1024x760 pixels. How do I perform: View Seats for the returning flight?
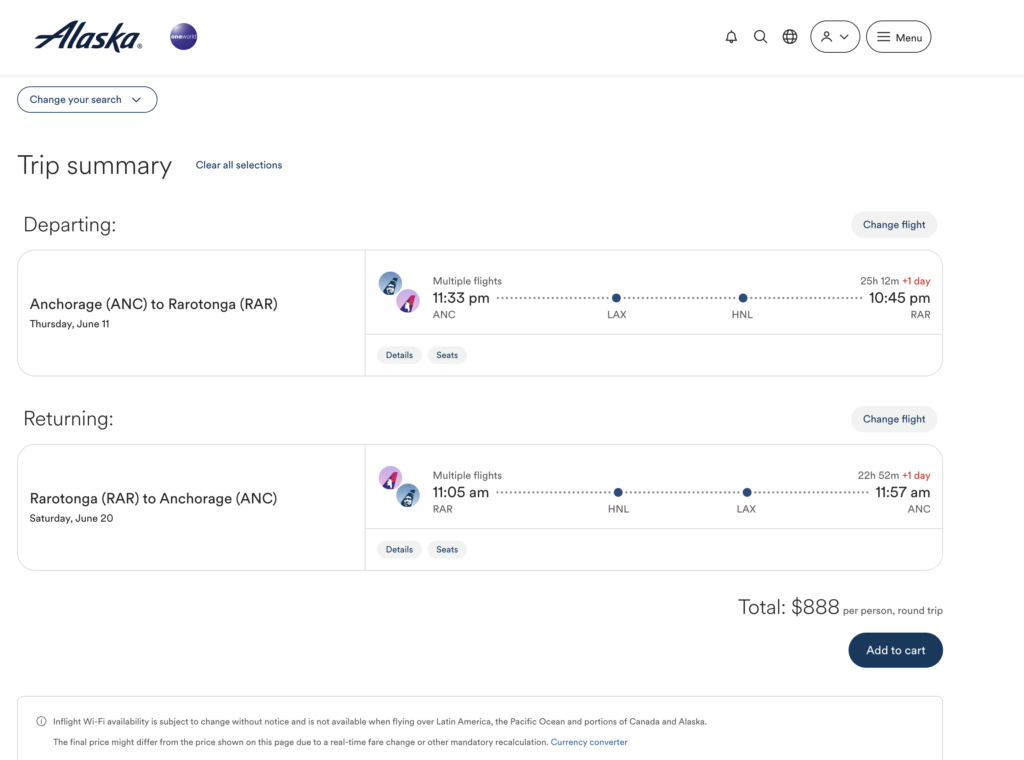pyautogui.click(x=447, y=549)
